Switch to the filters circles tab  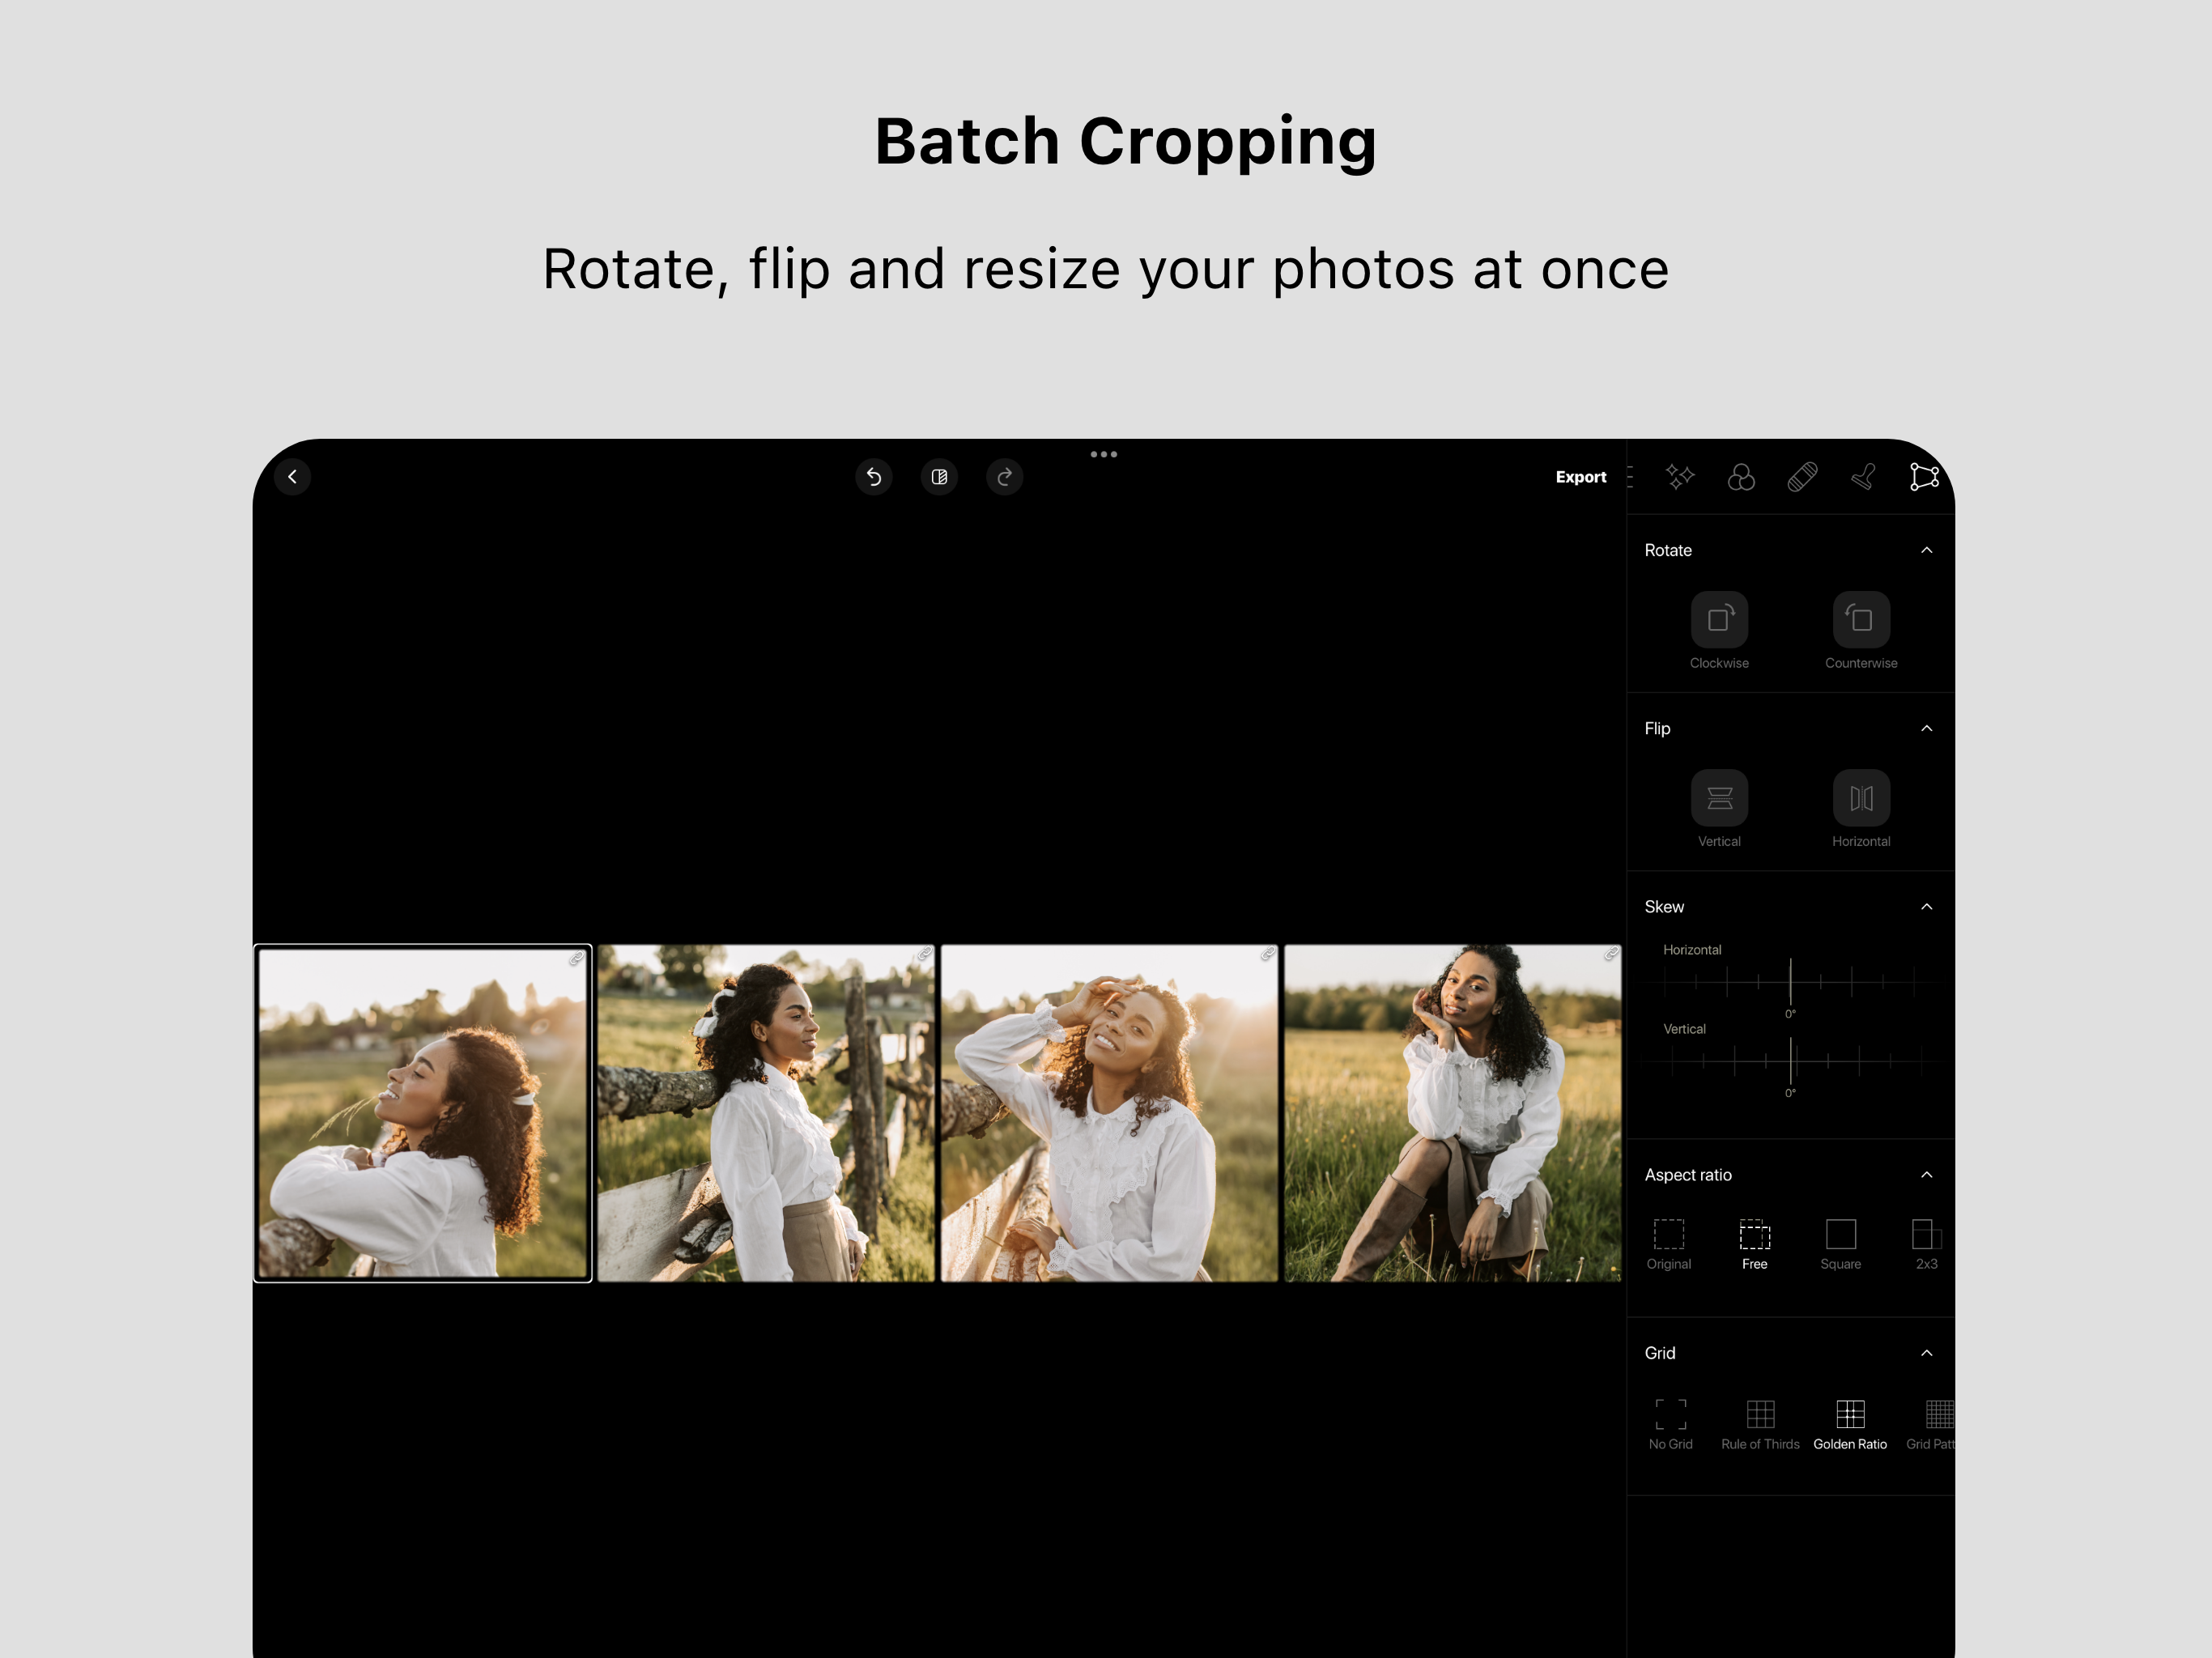(1740, 477)
